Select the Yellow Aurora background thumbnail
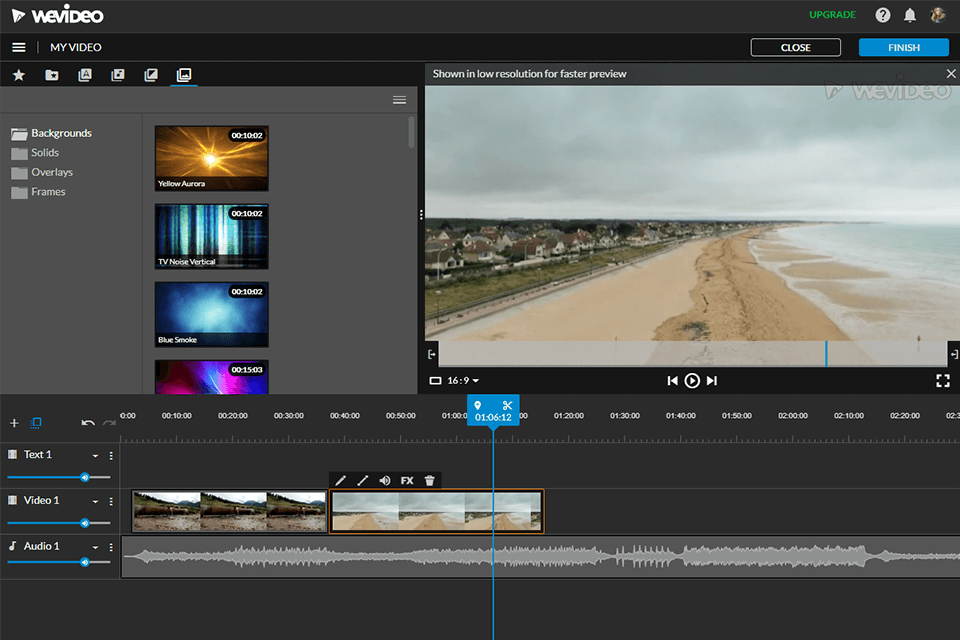 pyautogui.click(x=211, y=158)
